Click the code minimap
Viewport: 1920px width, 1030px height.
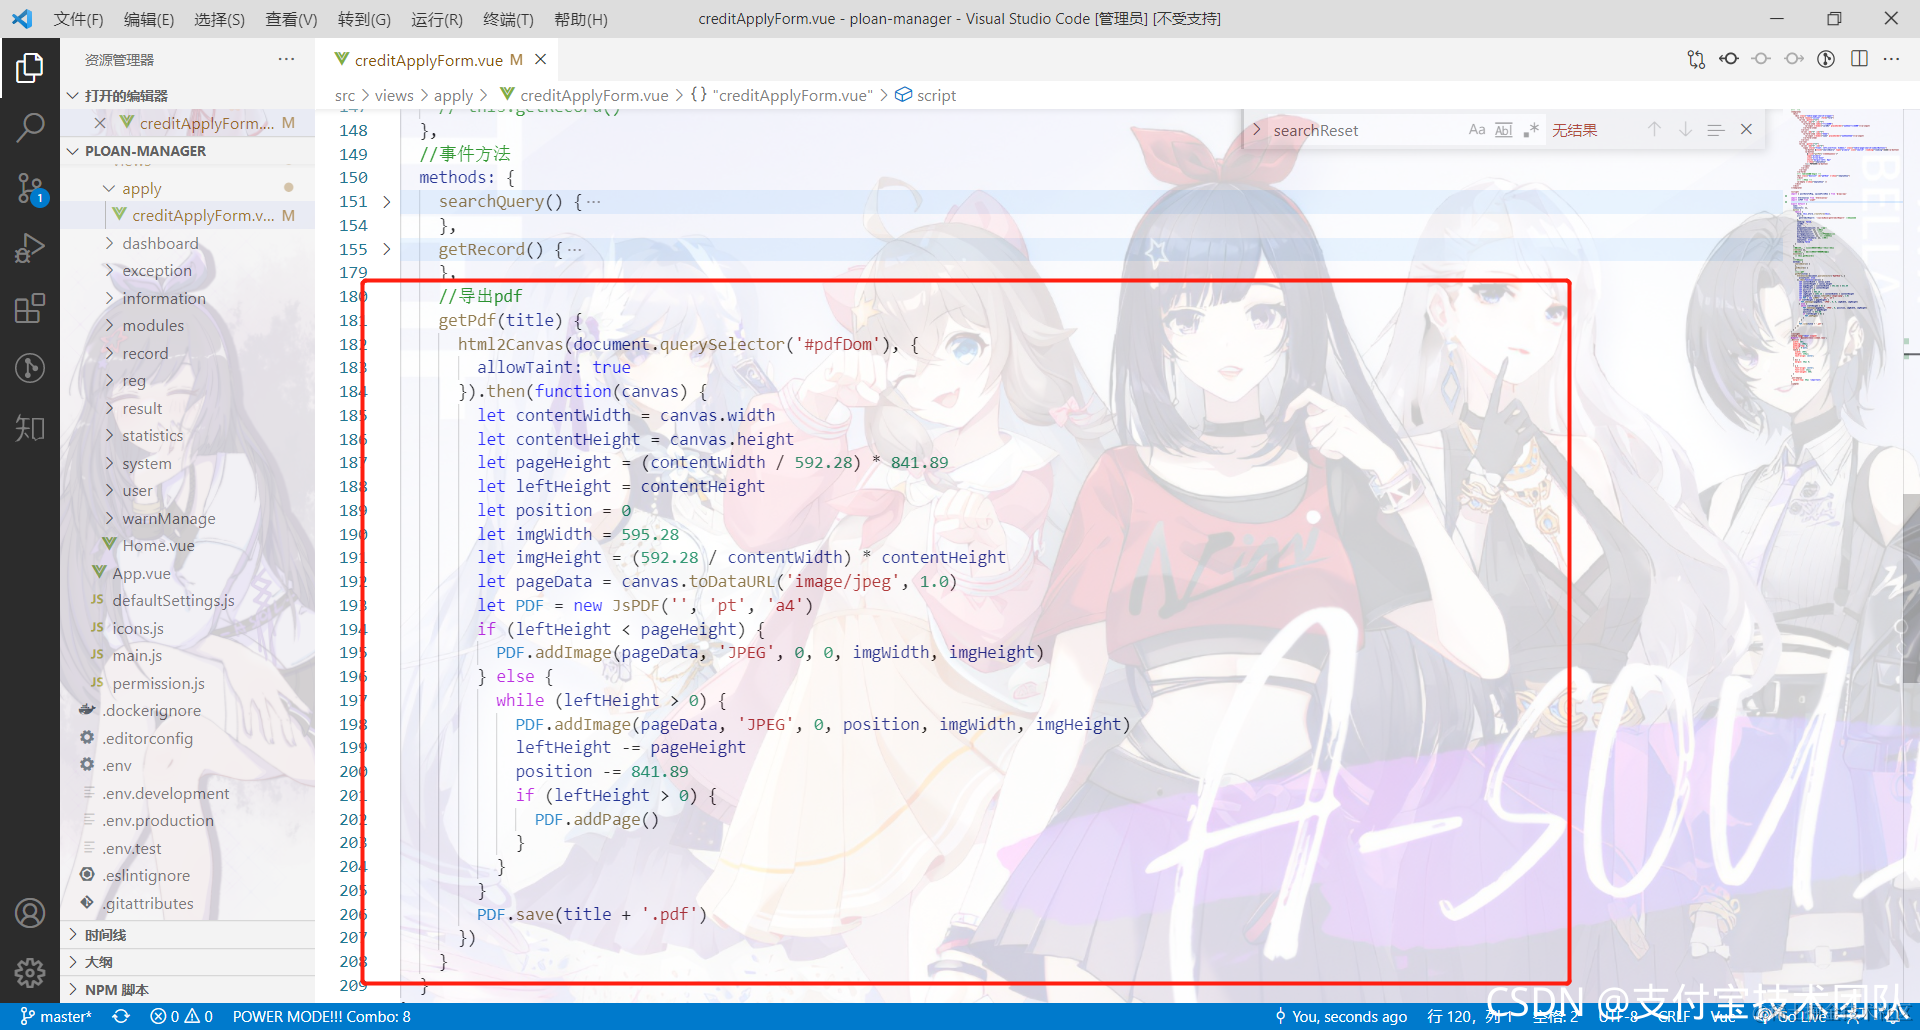[1842, 250]
